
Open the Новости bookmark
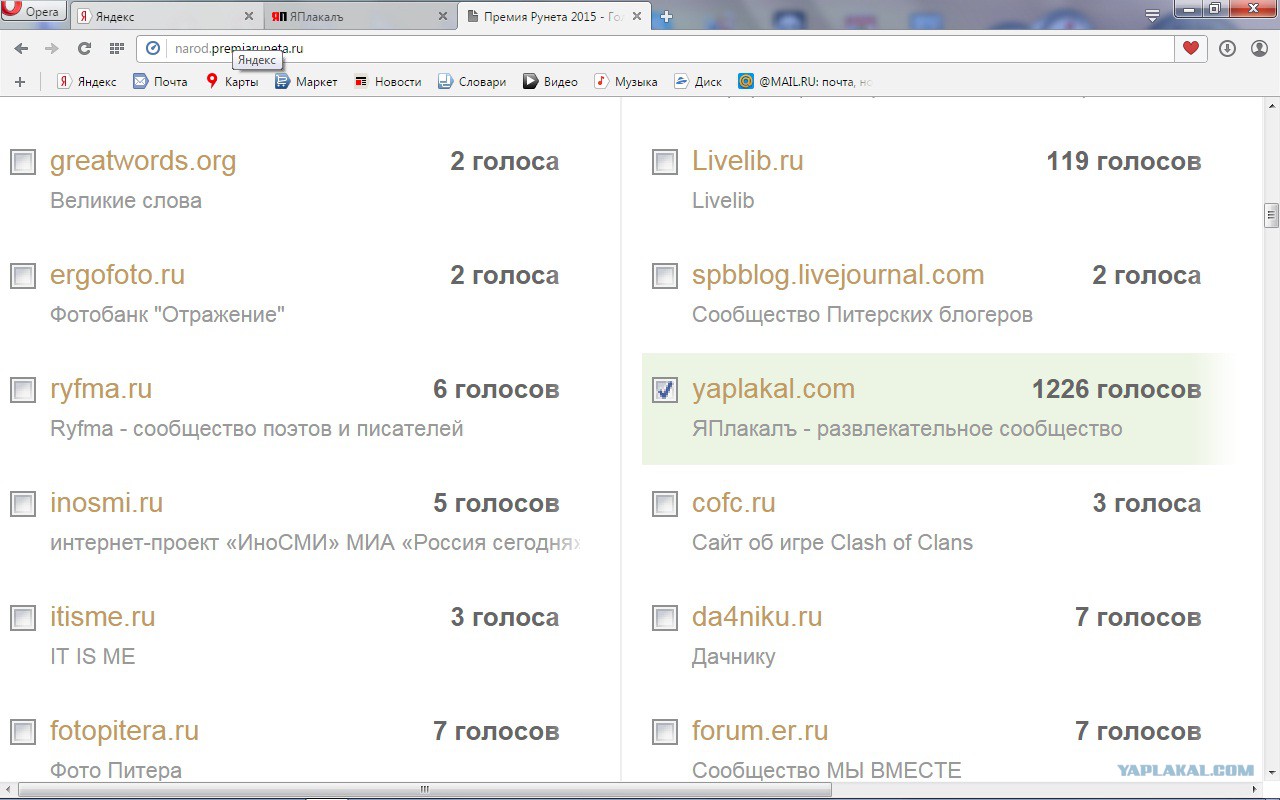388,82
